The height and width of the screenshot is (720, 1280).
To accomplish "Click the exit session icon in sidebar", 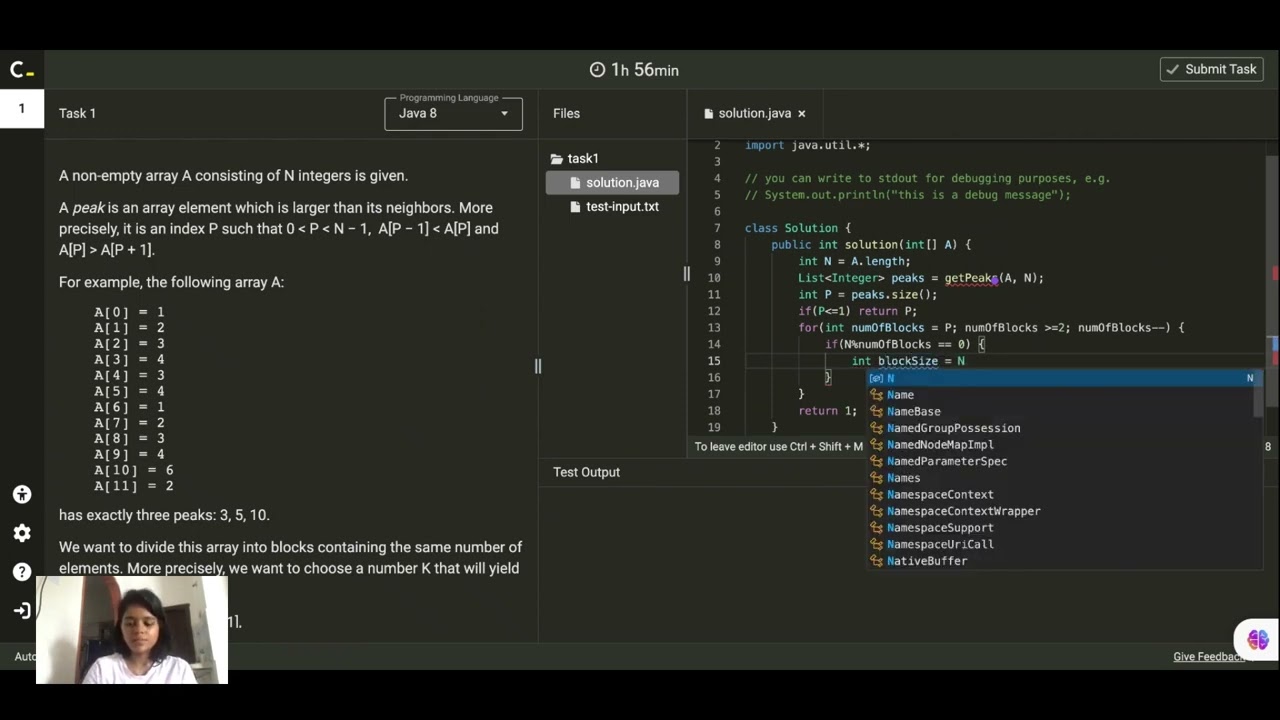I will [x=22, y=610].
